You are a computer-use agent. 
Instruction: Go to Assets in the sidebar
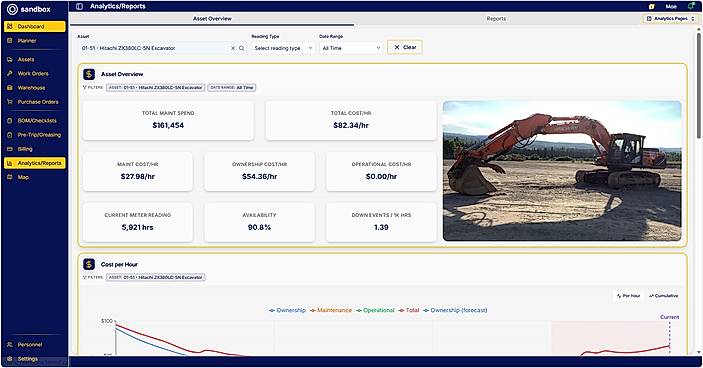(x=35, y=59)
